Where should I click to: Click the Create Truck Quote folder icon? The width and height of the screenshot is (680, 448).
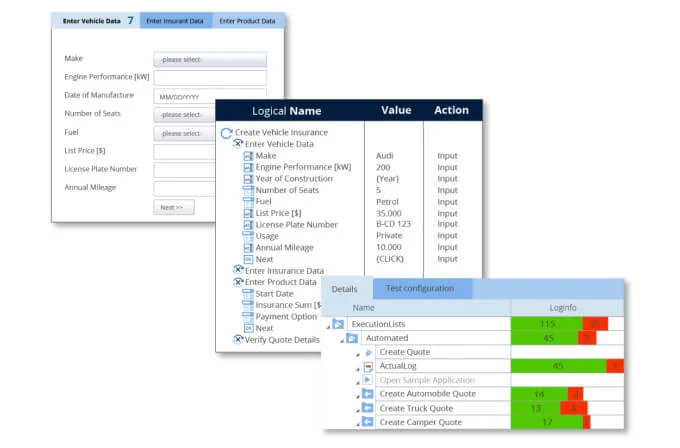[368, 408]
